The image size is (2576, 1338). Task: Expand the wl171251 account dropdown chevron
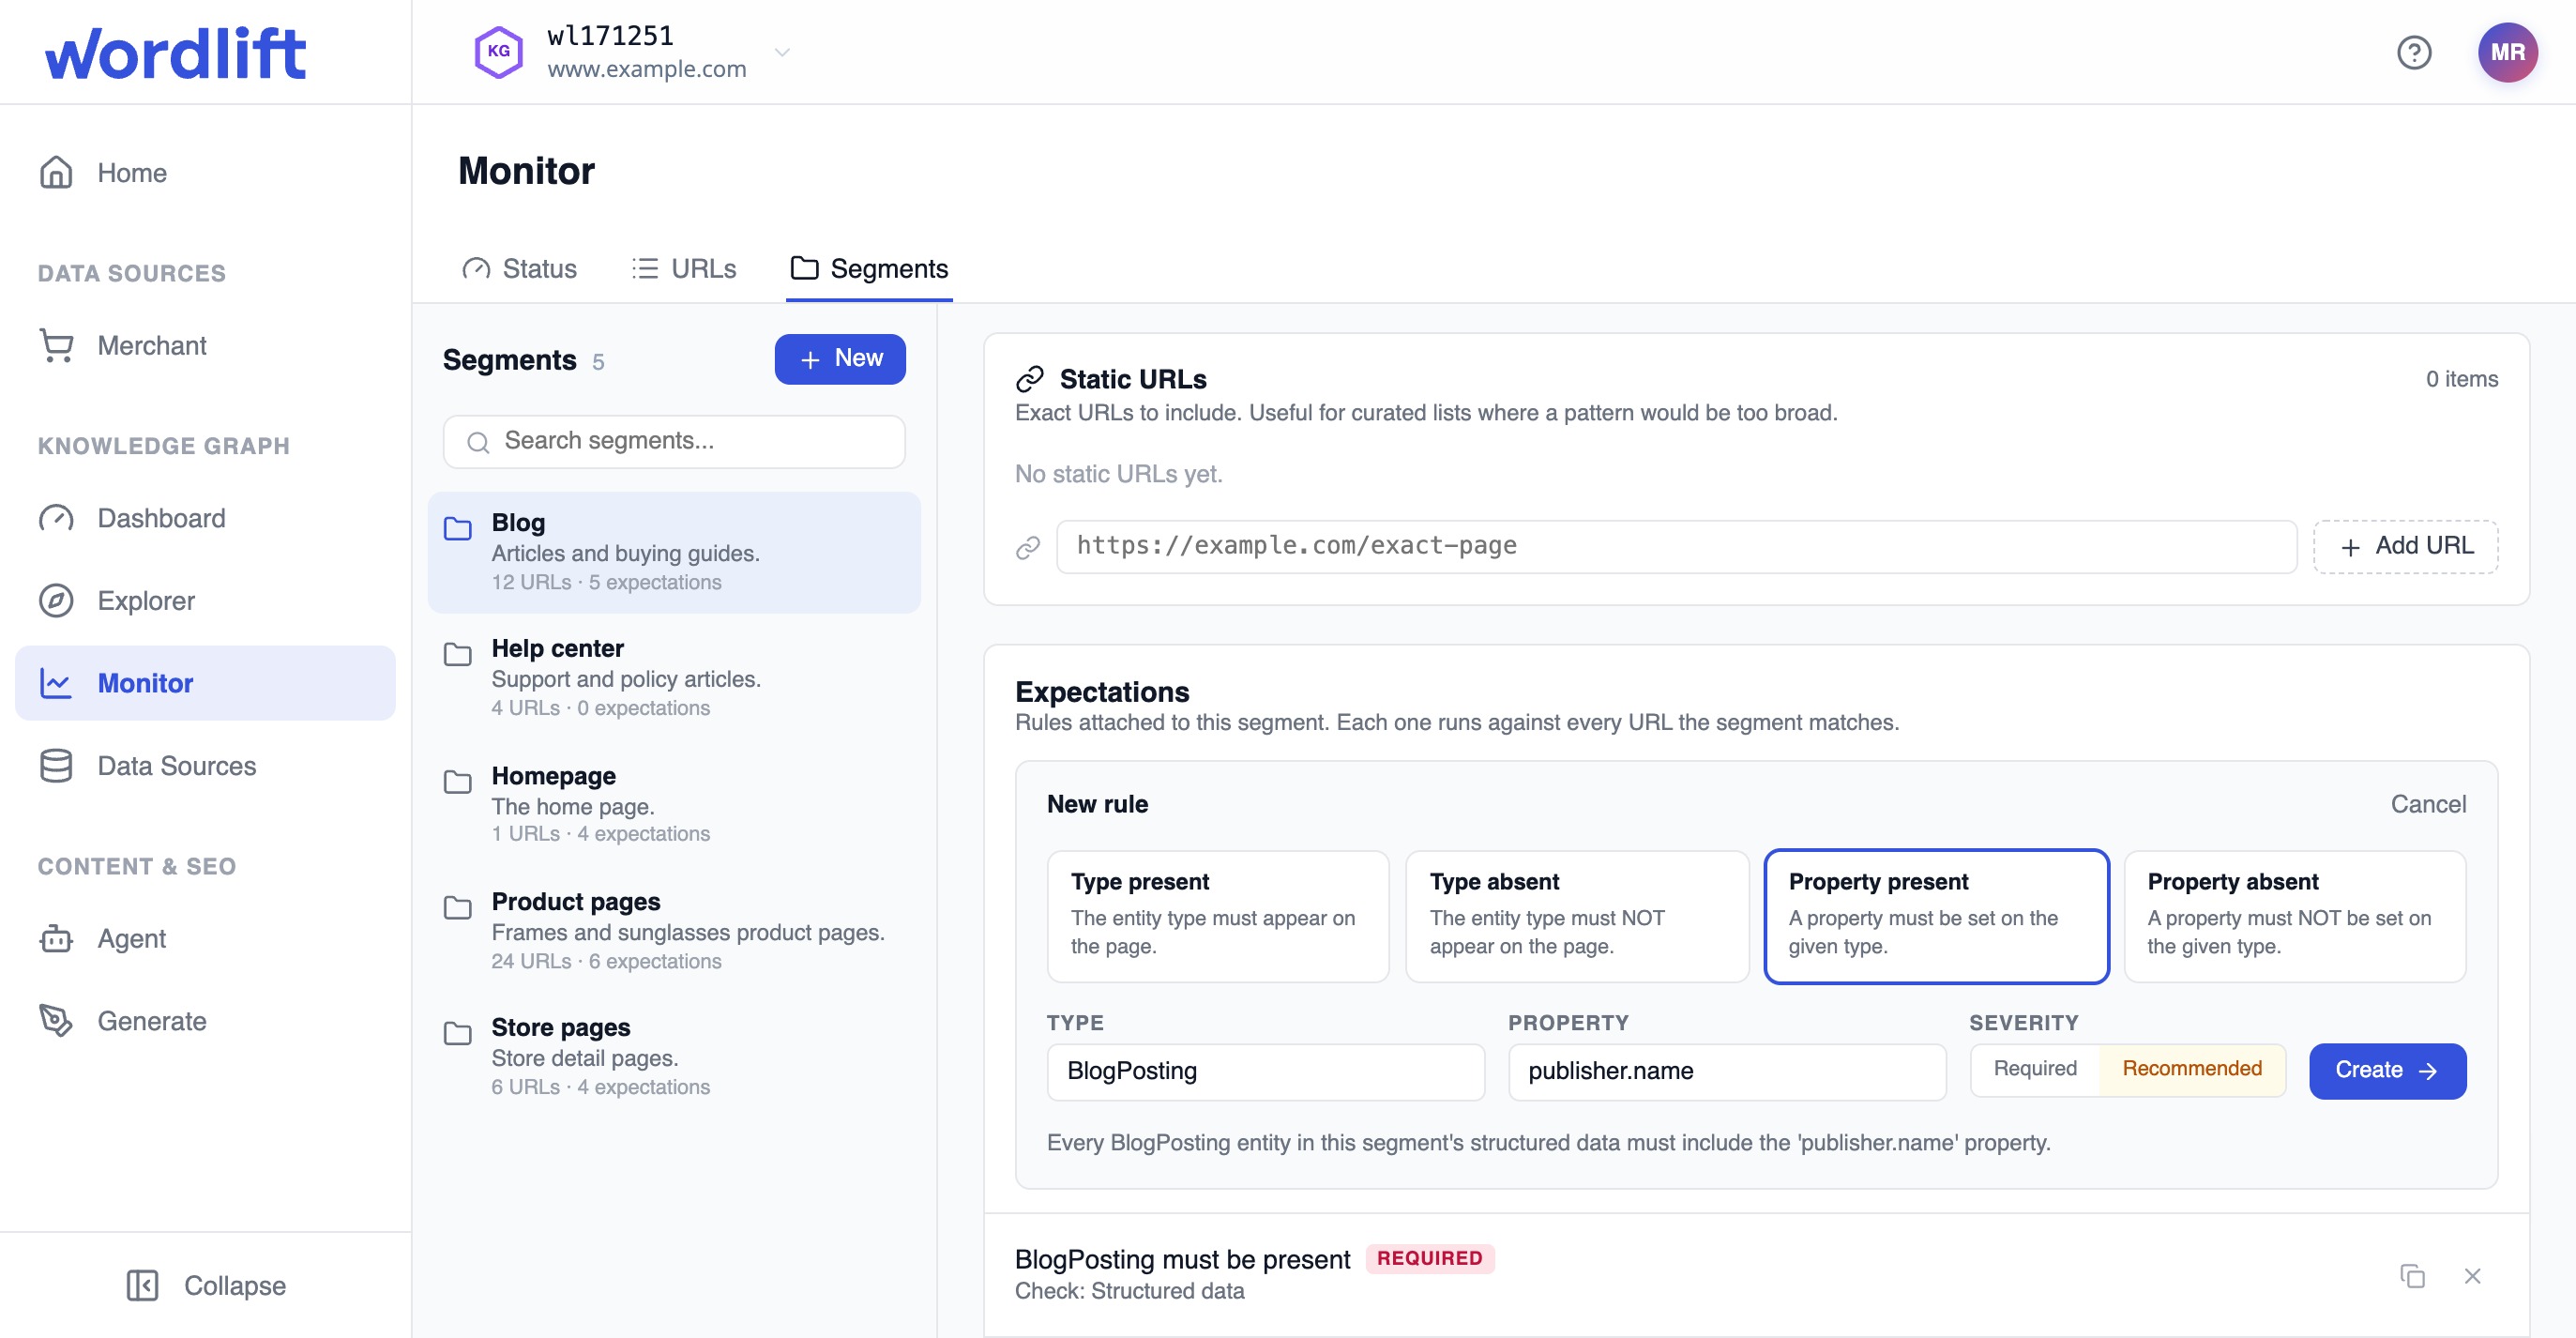782,52
